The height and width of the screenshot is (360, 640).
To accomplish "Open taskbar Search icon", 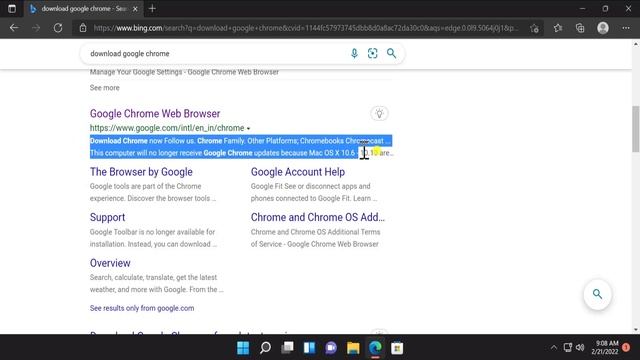I will tap(265, 348).
